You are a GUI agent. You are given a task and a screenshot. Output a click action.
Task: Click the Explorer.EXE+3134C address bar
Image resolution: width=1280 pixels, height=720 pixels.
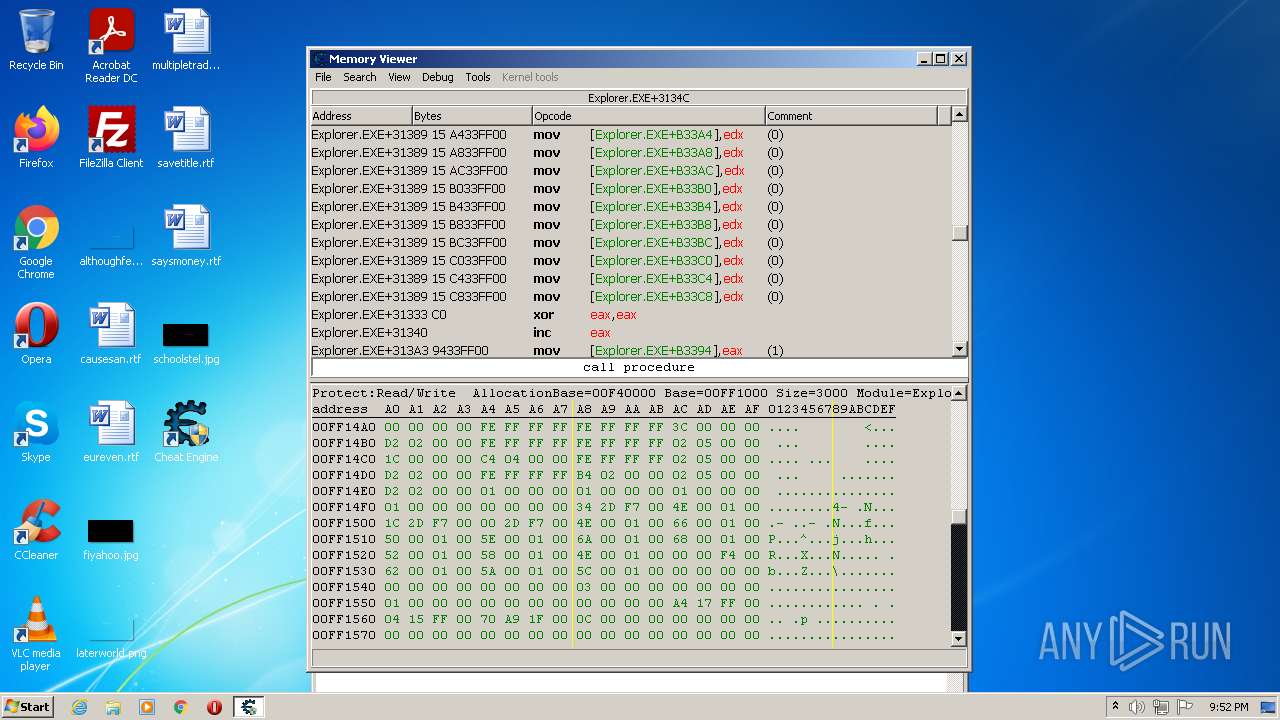[638, 98]
